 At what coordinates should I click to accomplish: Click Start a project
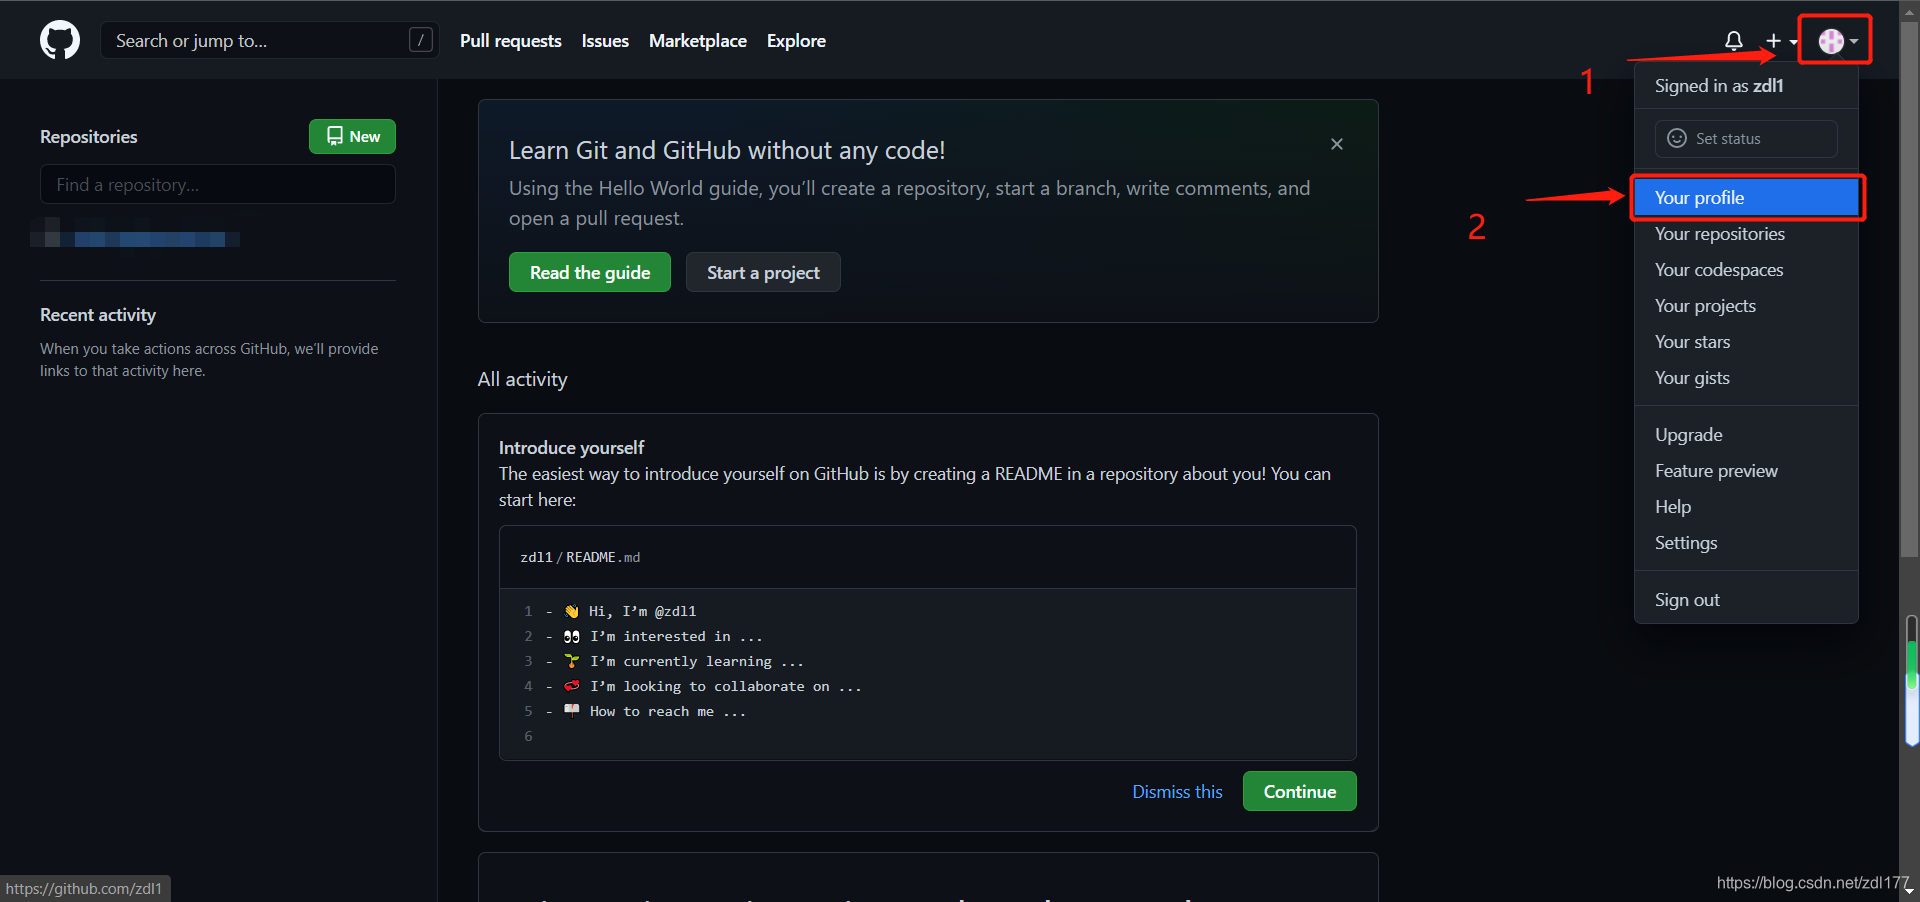763,272
